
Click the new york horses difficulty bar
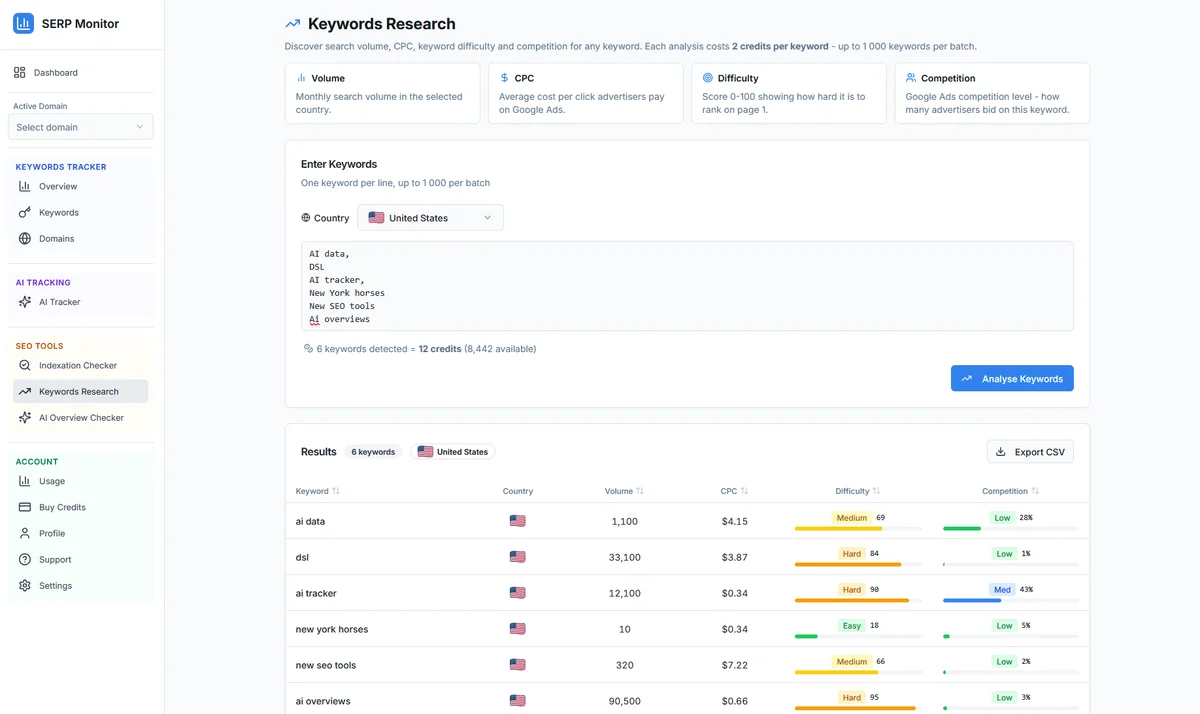pos(858,637)
